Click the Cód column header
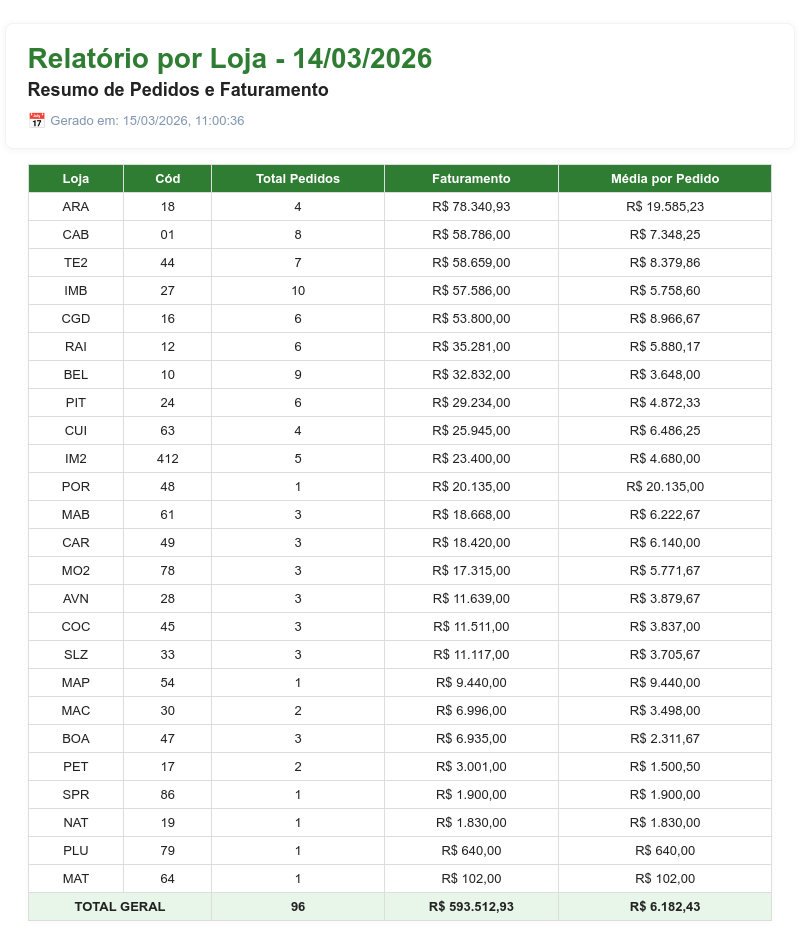800x939 pixels. pyautogui.click(x=168, y=178)
